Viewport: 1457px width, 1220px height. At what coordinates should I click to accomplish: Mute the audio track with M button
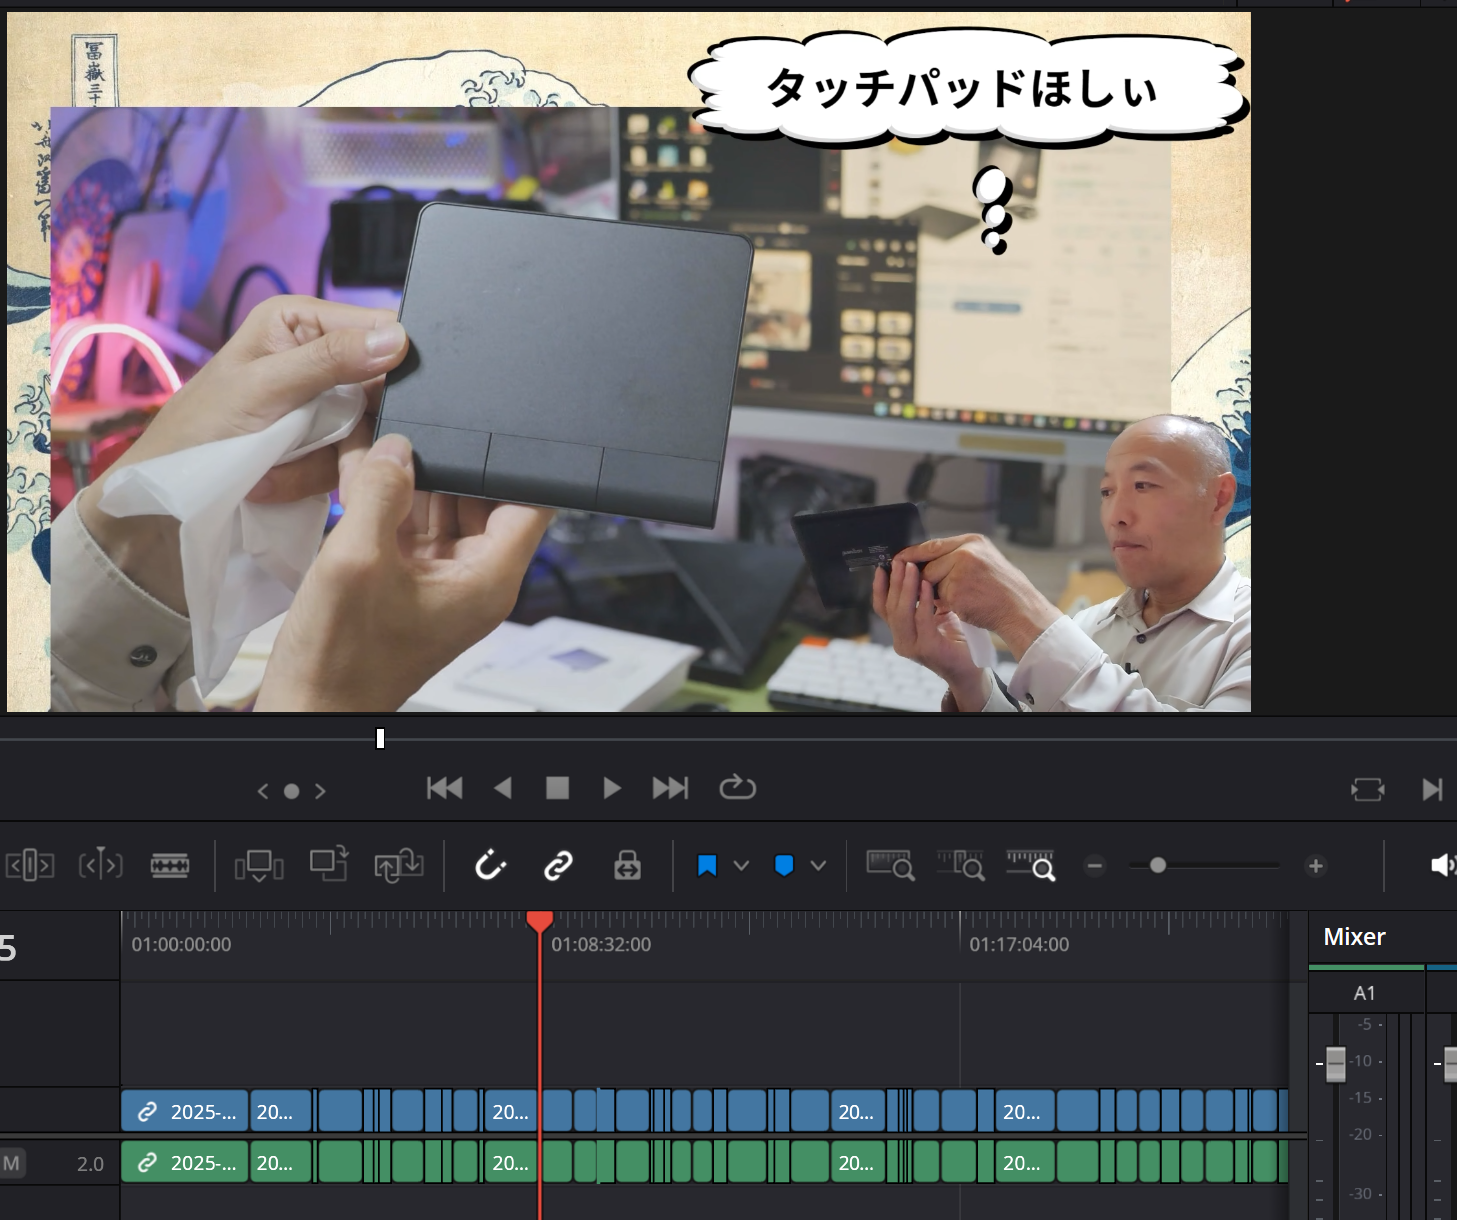pos(12,1163)
